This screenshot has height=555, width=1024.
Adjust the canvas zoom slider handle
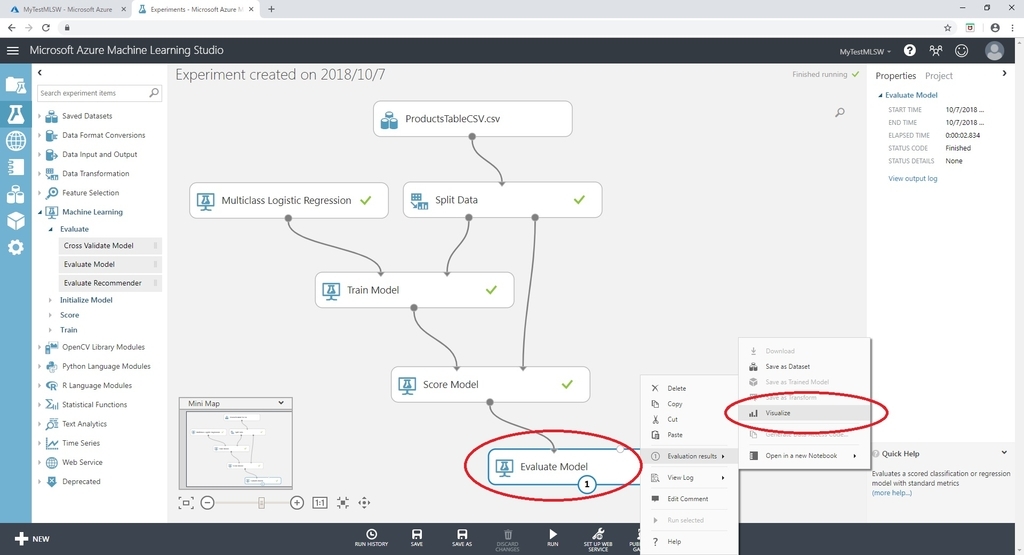coord(261,503)
